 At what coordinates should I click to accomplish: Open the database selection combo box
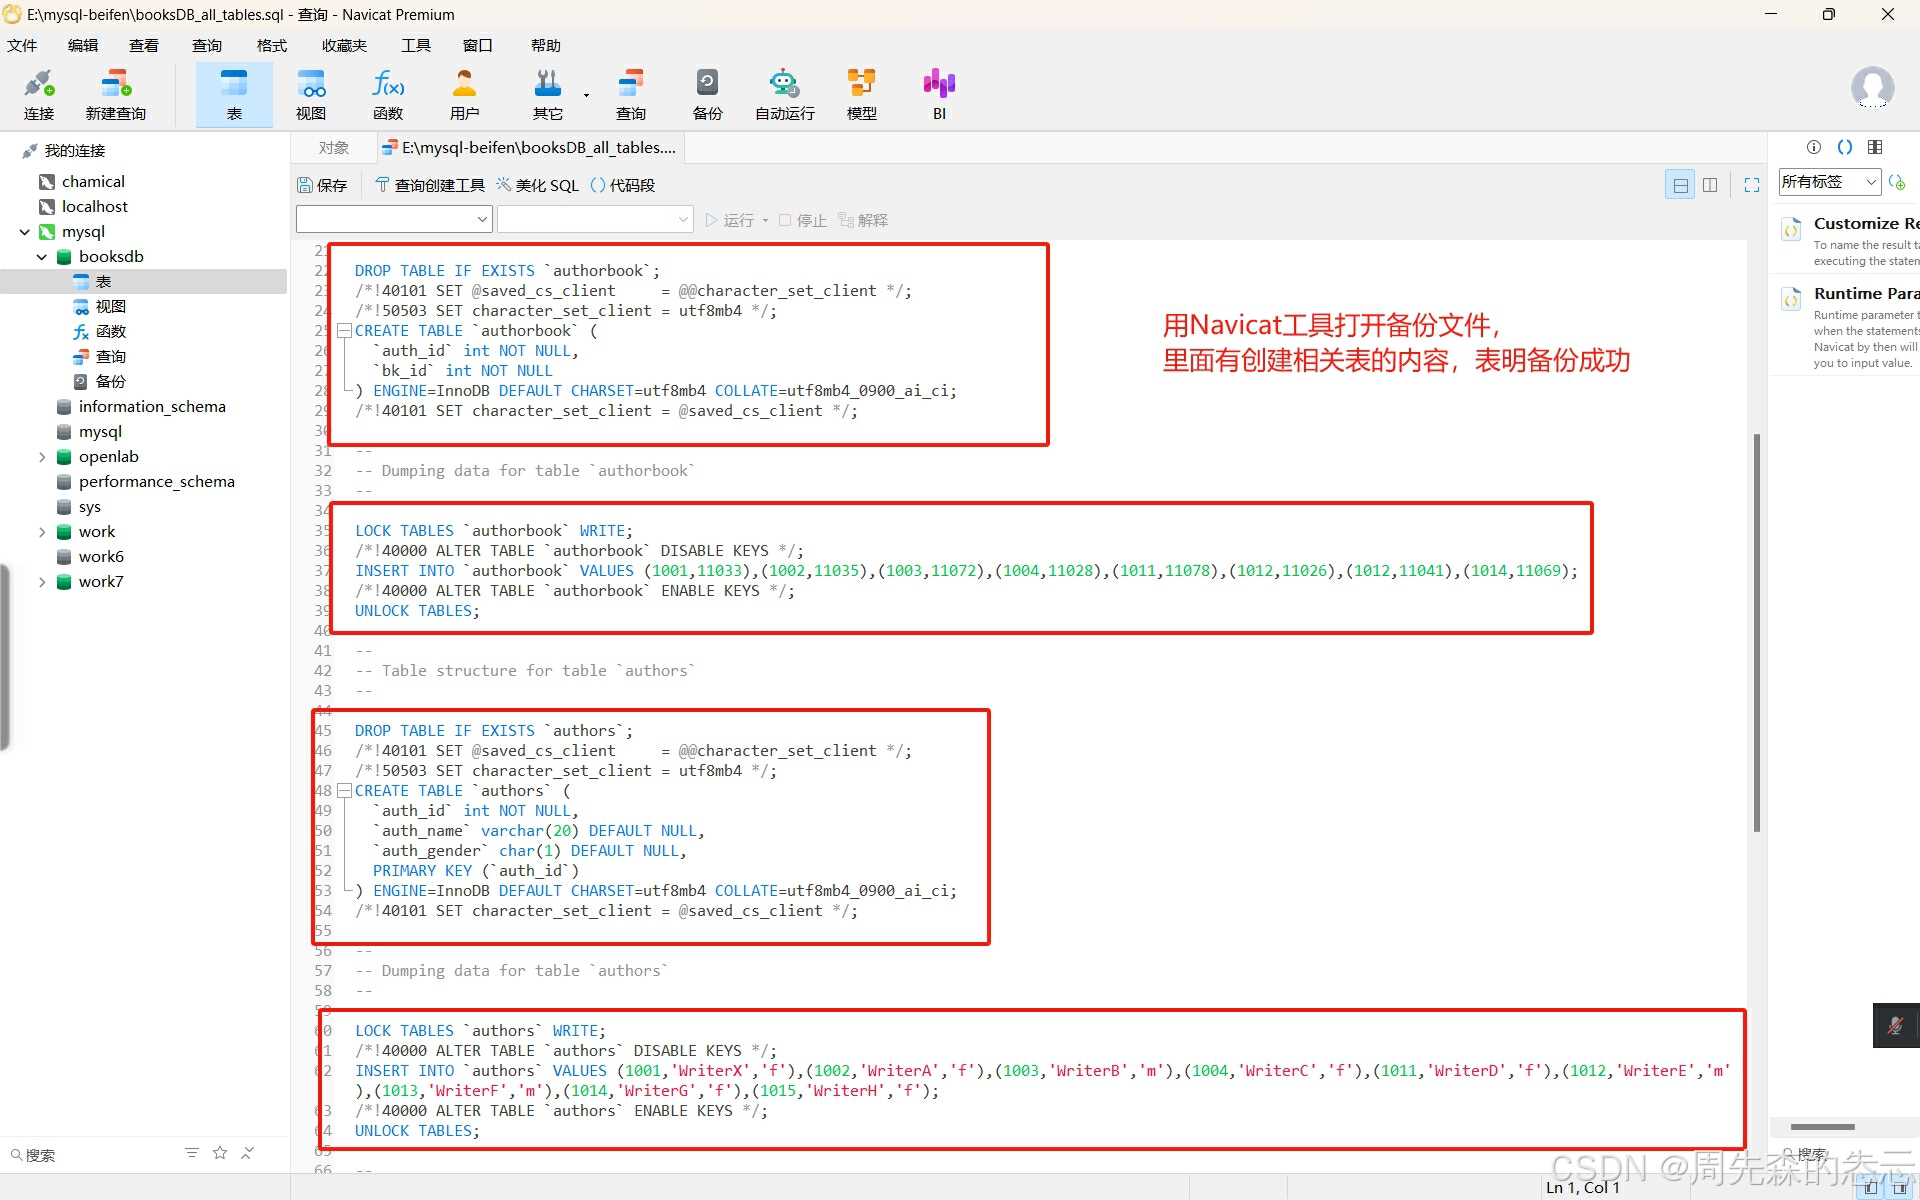pos(596,219)
